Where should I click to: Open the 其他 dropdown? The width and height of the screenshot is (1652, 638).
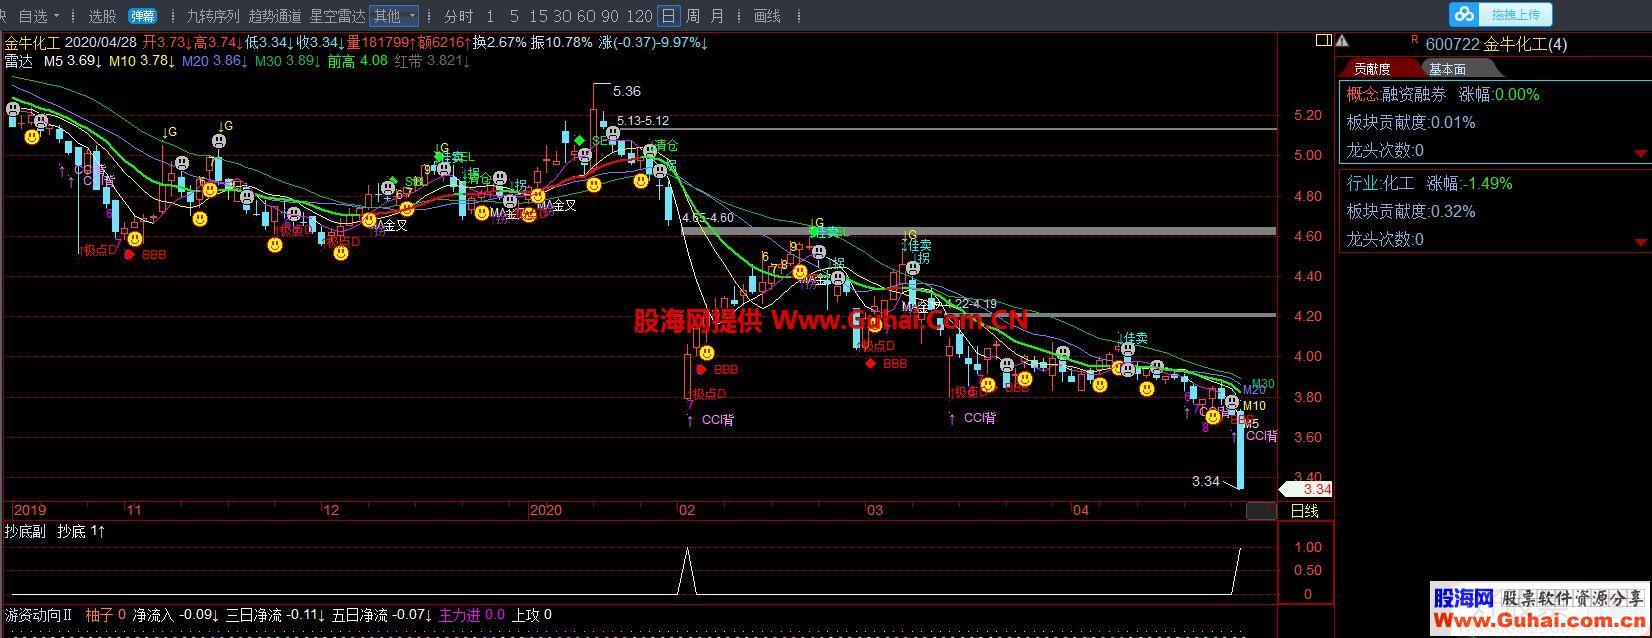[394, 16]
